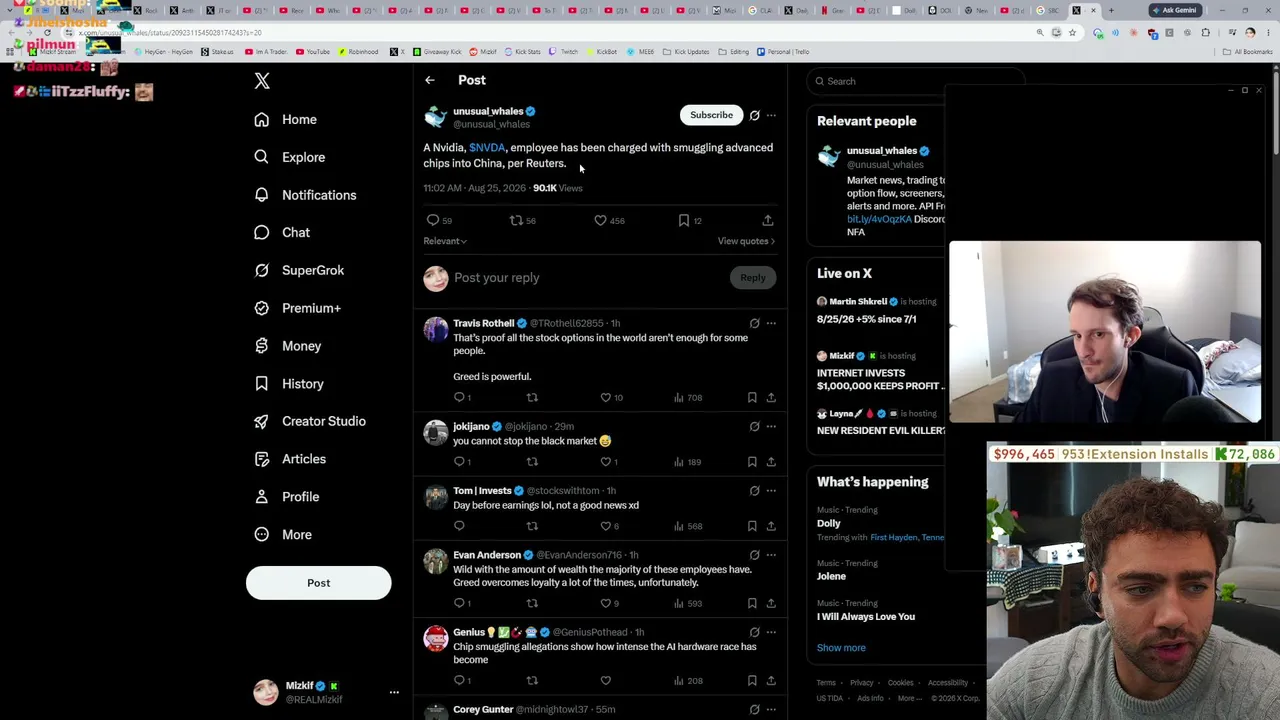
Task: Like Travis Rothell's reply
Action: click(605, 398)
